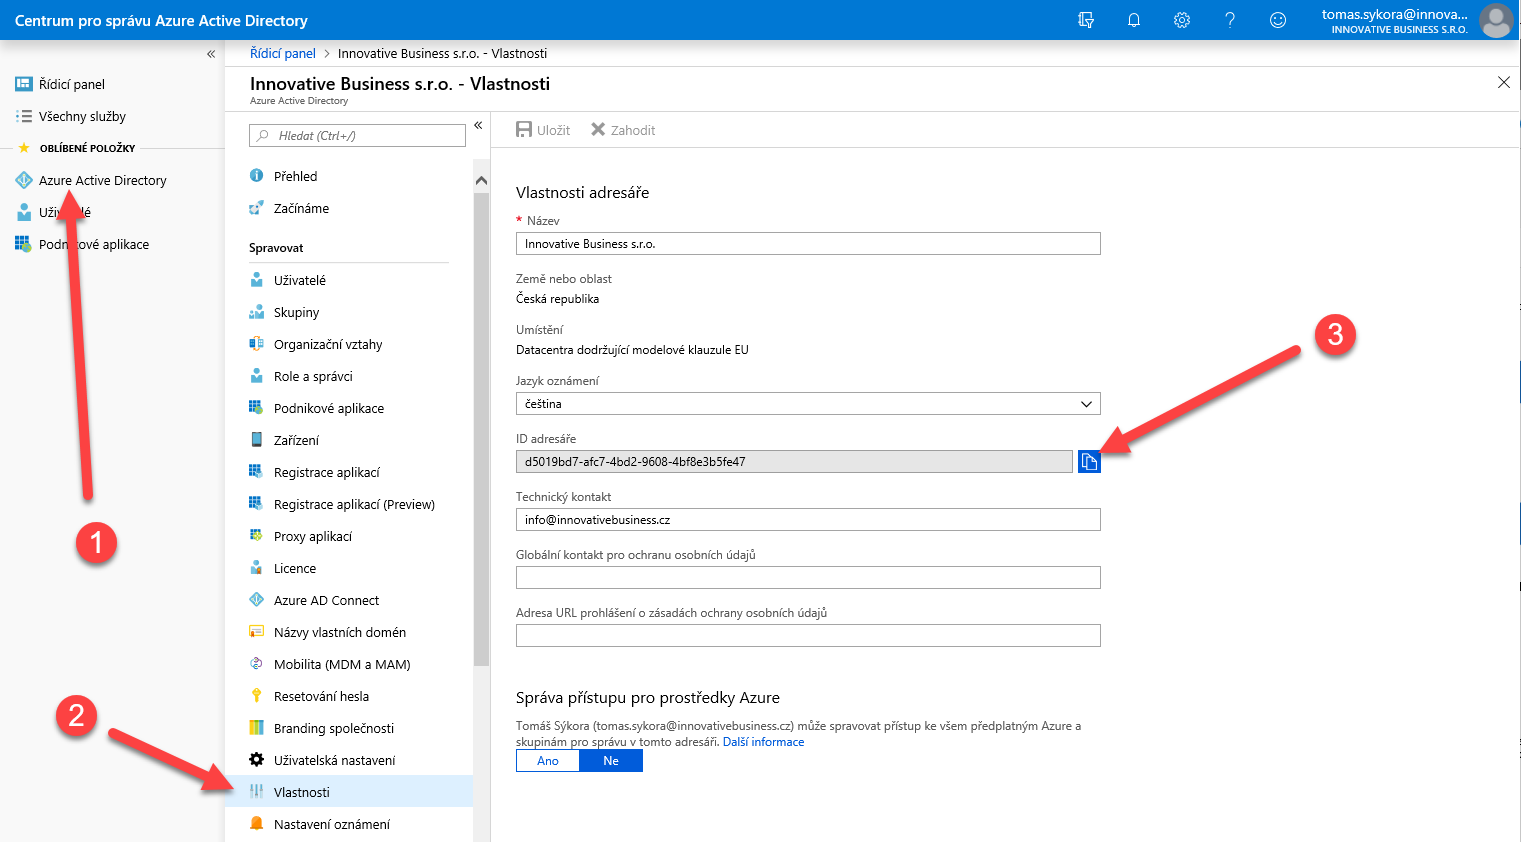This screenshot has width=1521, height=842.
Task: Open the portal settings gear
Action: point(1182,20)
